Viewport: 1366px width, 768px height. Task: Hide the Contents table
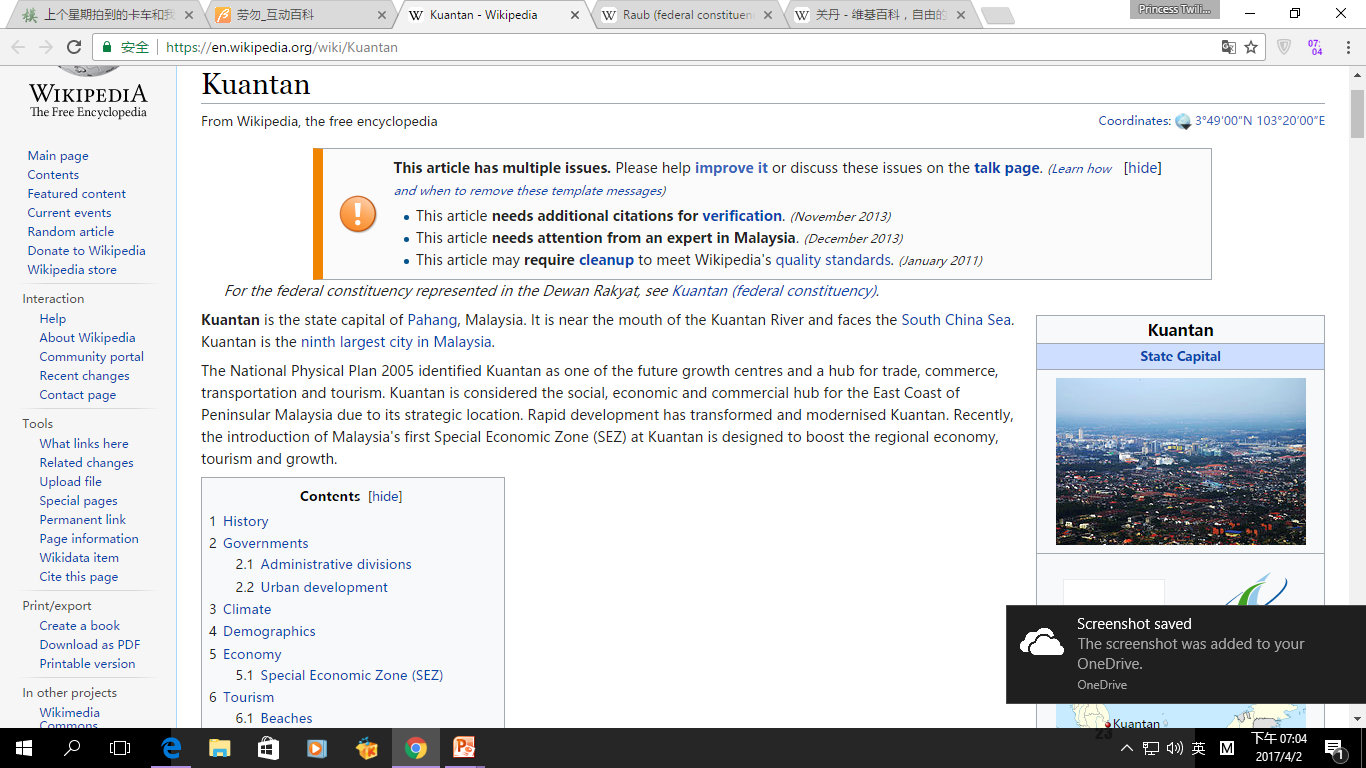pyautogui.click(x=385, y=496)
